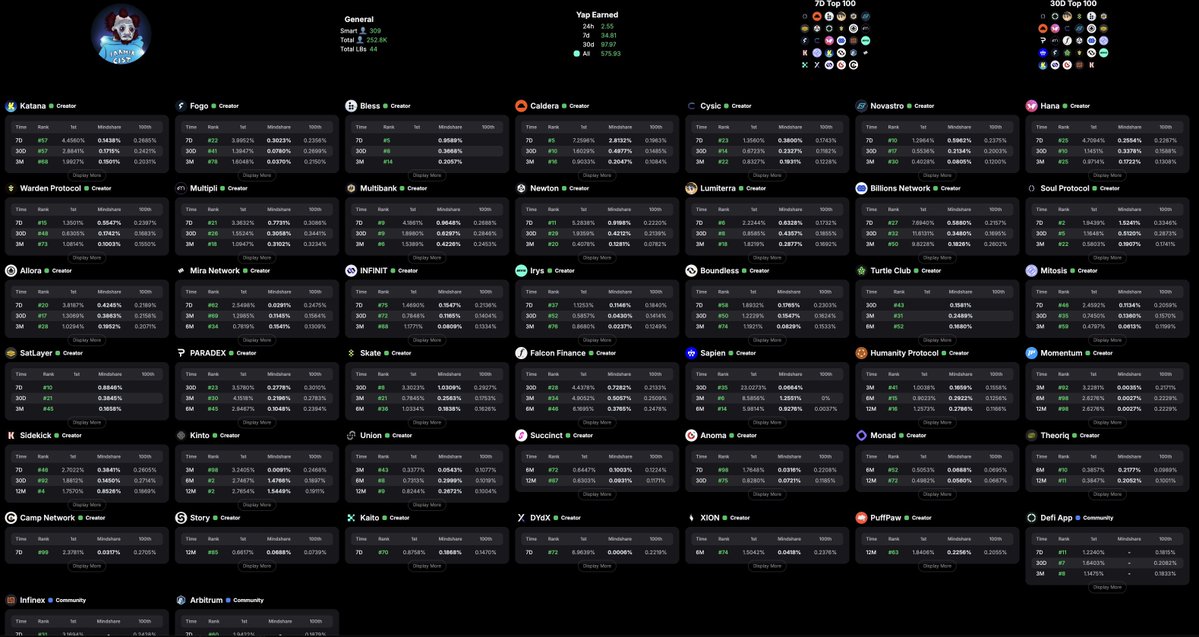Screen dimensions: 1199x637
Task: Click the Sapien project icon
Action: click(x=691, y=353)
